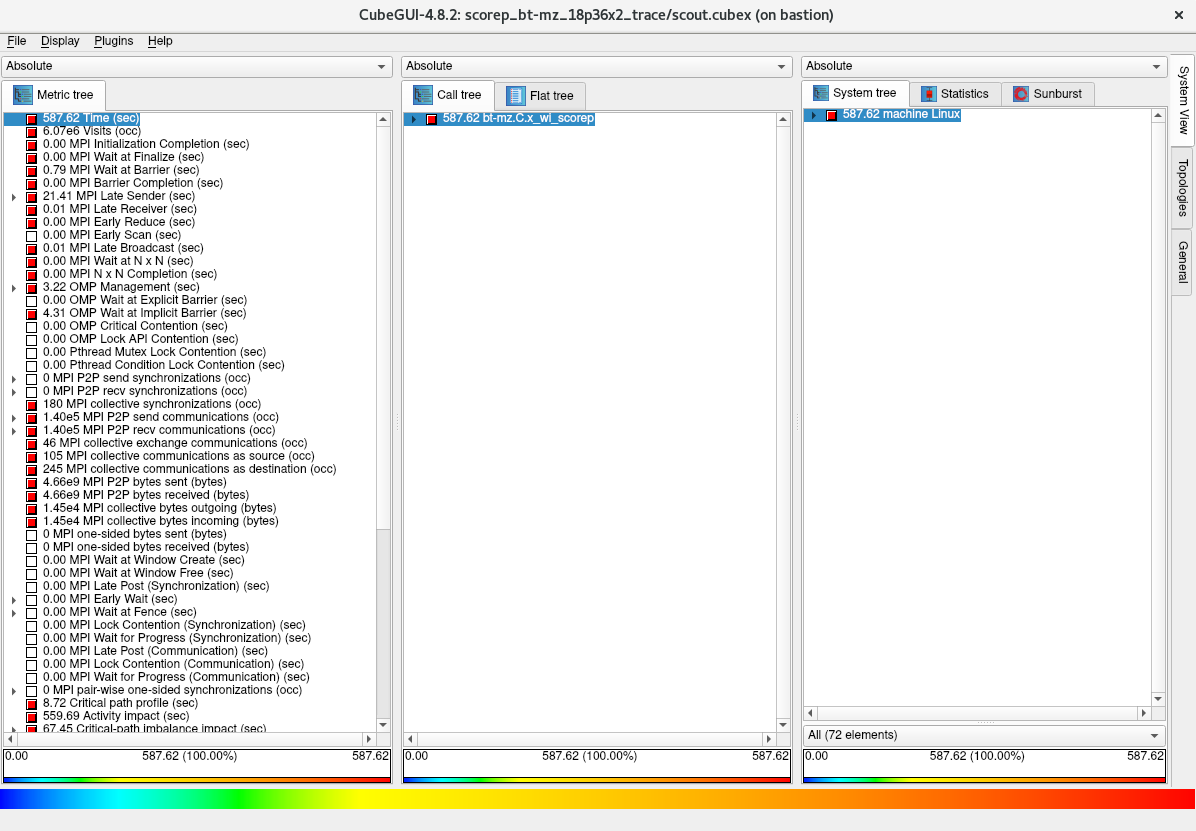Switch to the Topologies side tab

point(1182,187)
